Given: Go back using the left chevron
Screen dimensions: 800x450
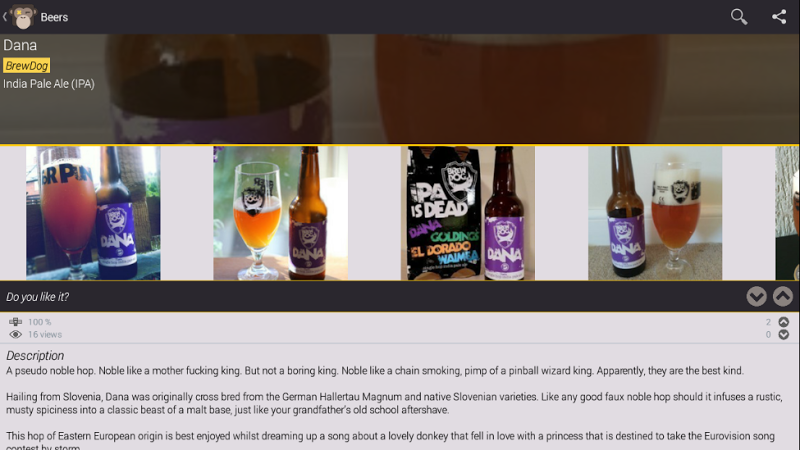Looking at the screenshot, I should pos(5,17).
